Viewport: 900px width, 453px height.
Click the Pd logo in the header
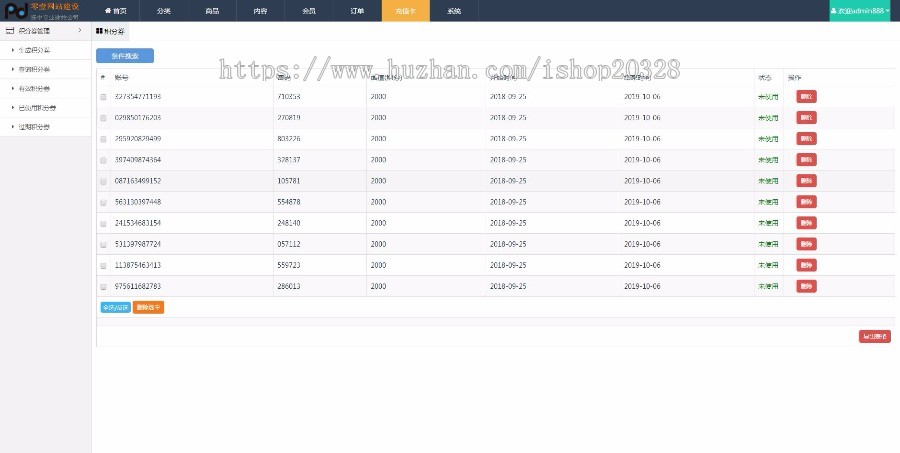pos(16,10)
